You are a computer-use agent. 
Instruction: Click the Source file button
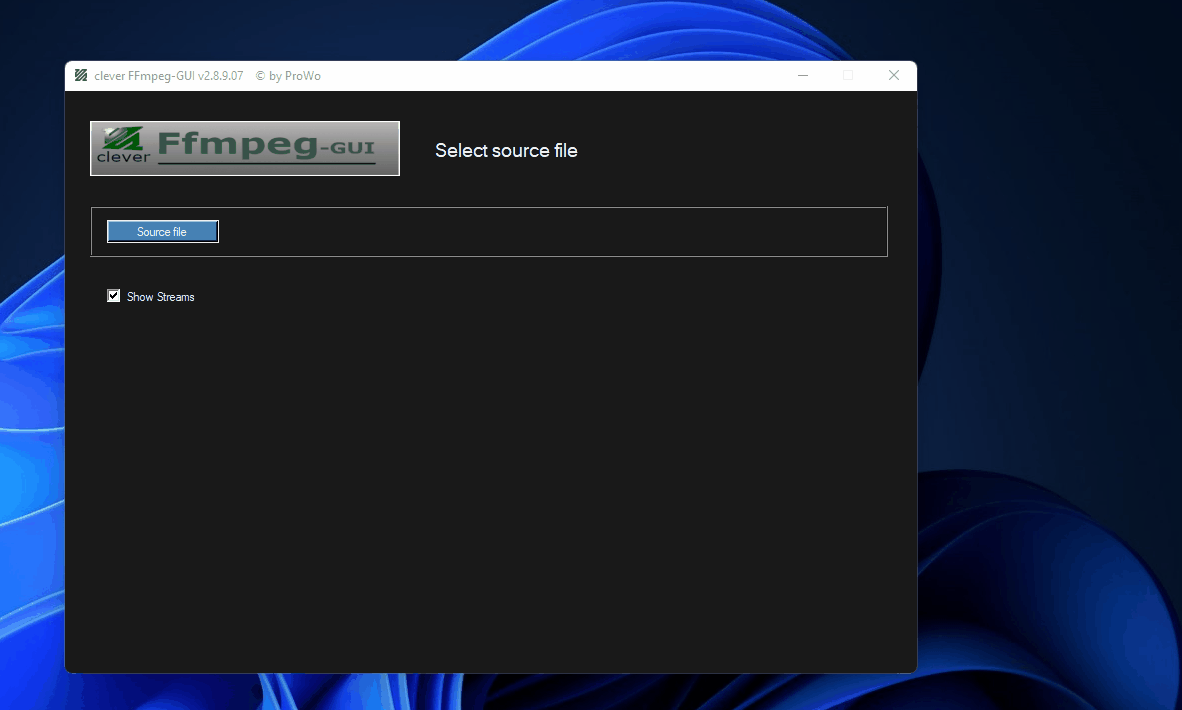163,231
